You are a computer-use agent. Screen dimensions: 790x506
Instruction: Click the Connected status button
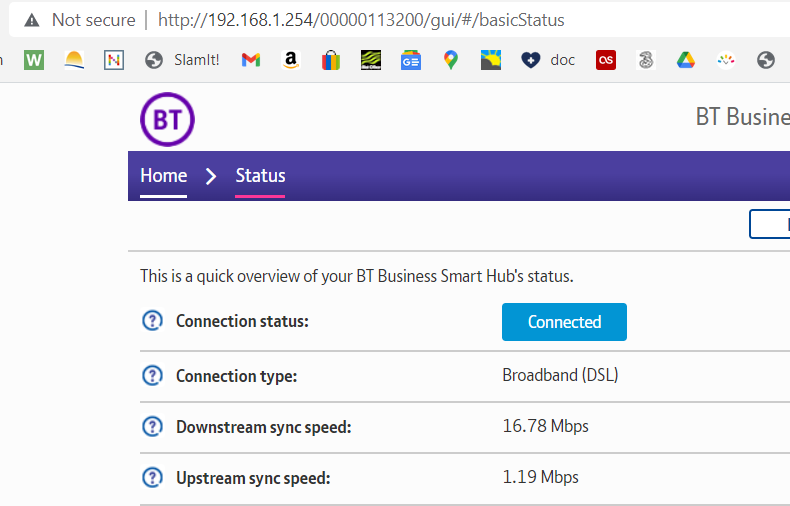(564, 322)
